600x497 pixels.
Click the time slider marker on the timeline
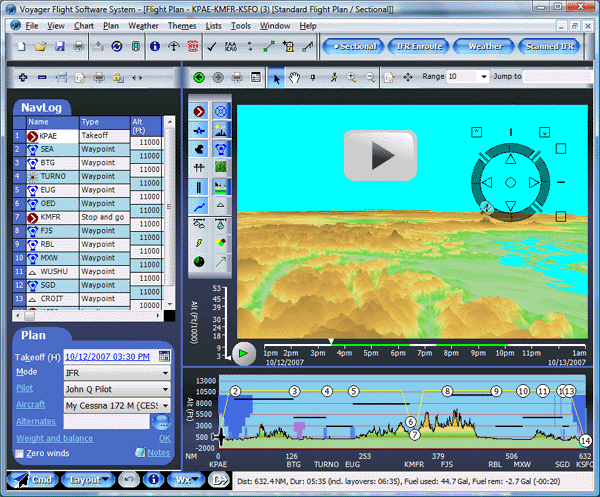click(331, 341)
